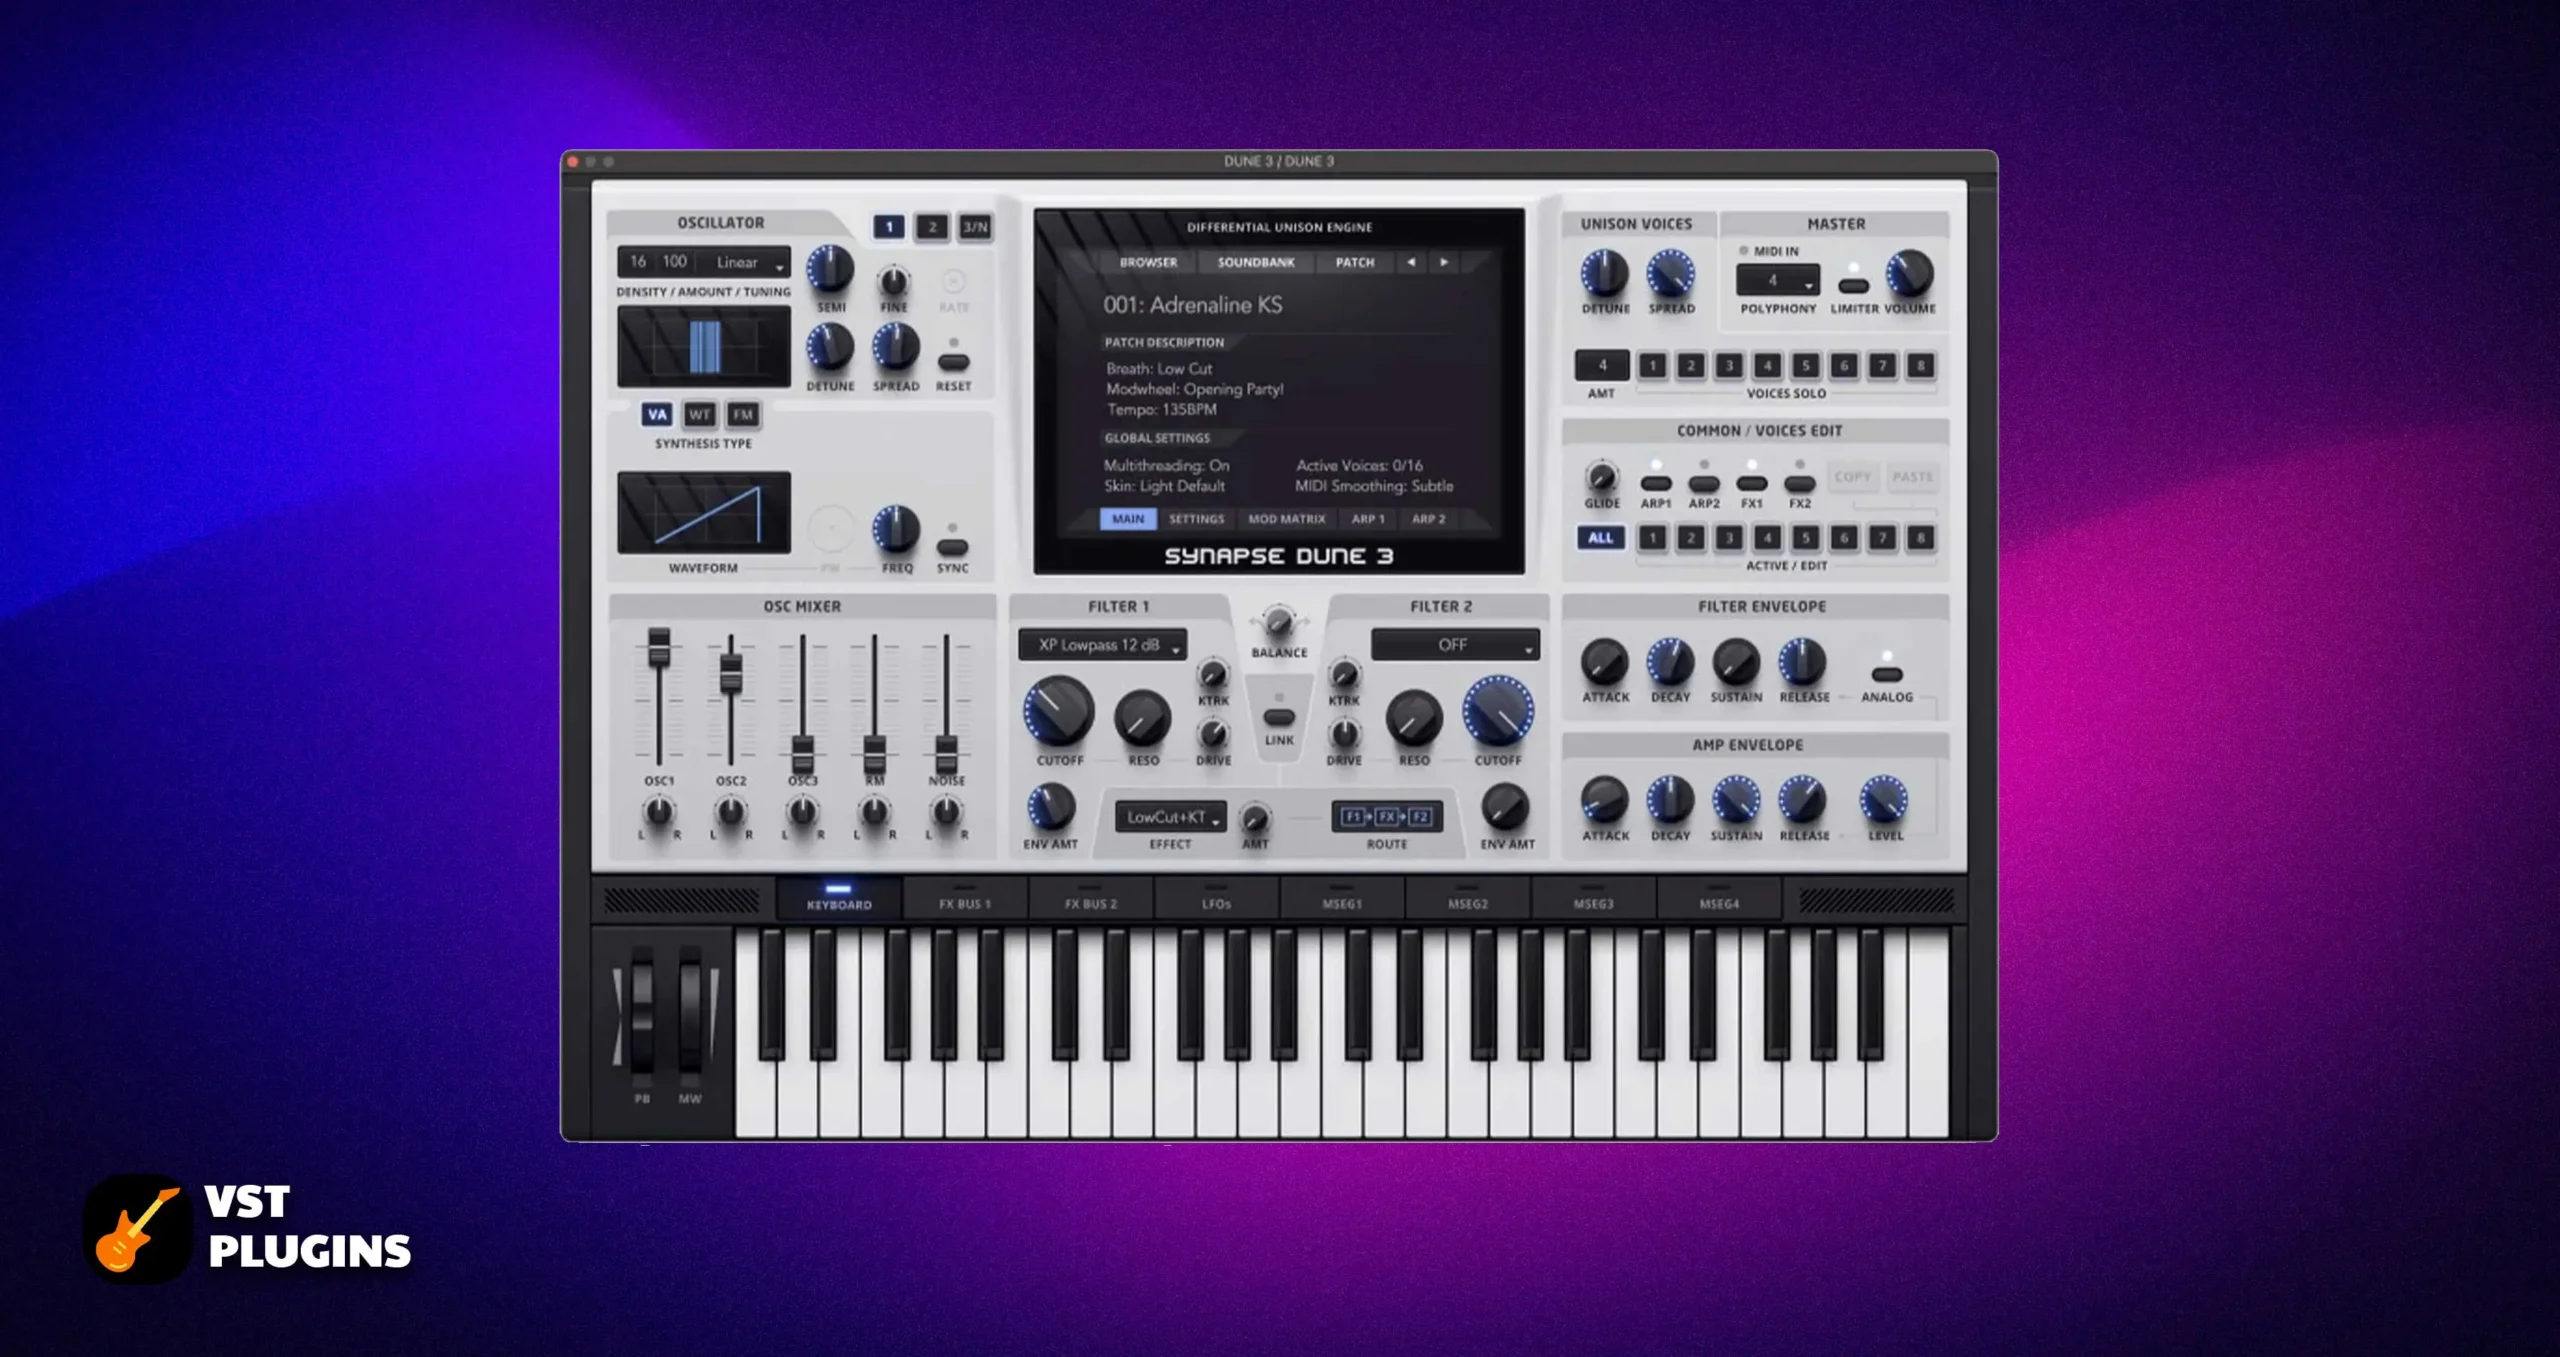Click the filter BALANCE knob
Screen dimensions: 2560x1357
[1279, 623]
